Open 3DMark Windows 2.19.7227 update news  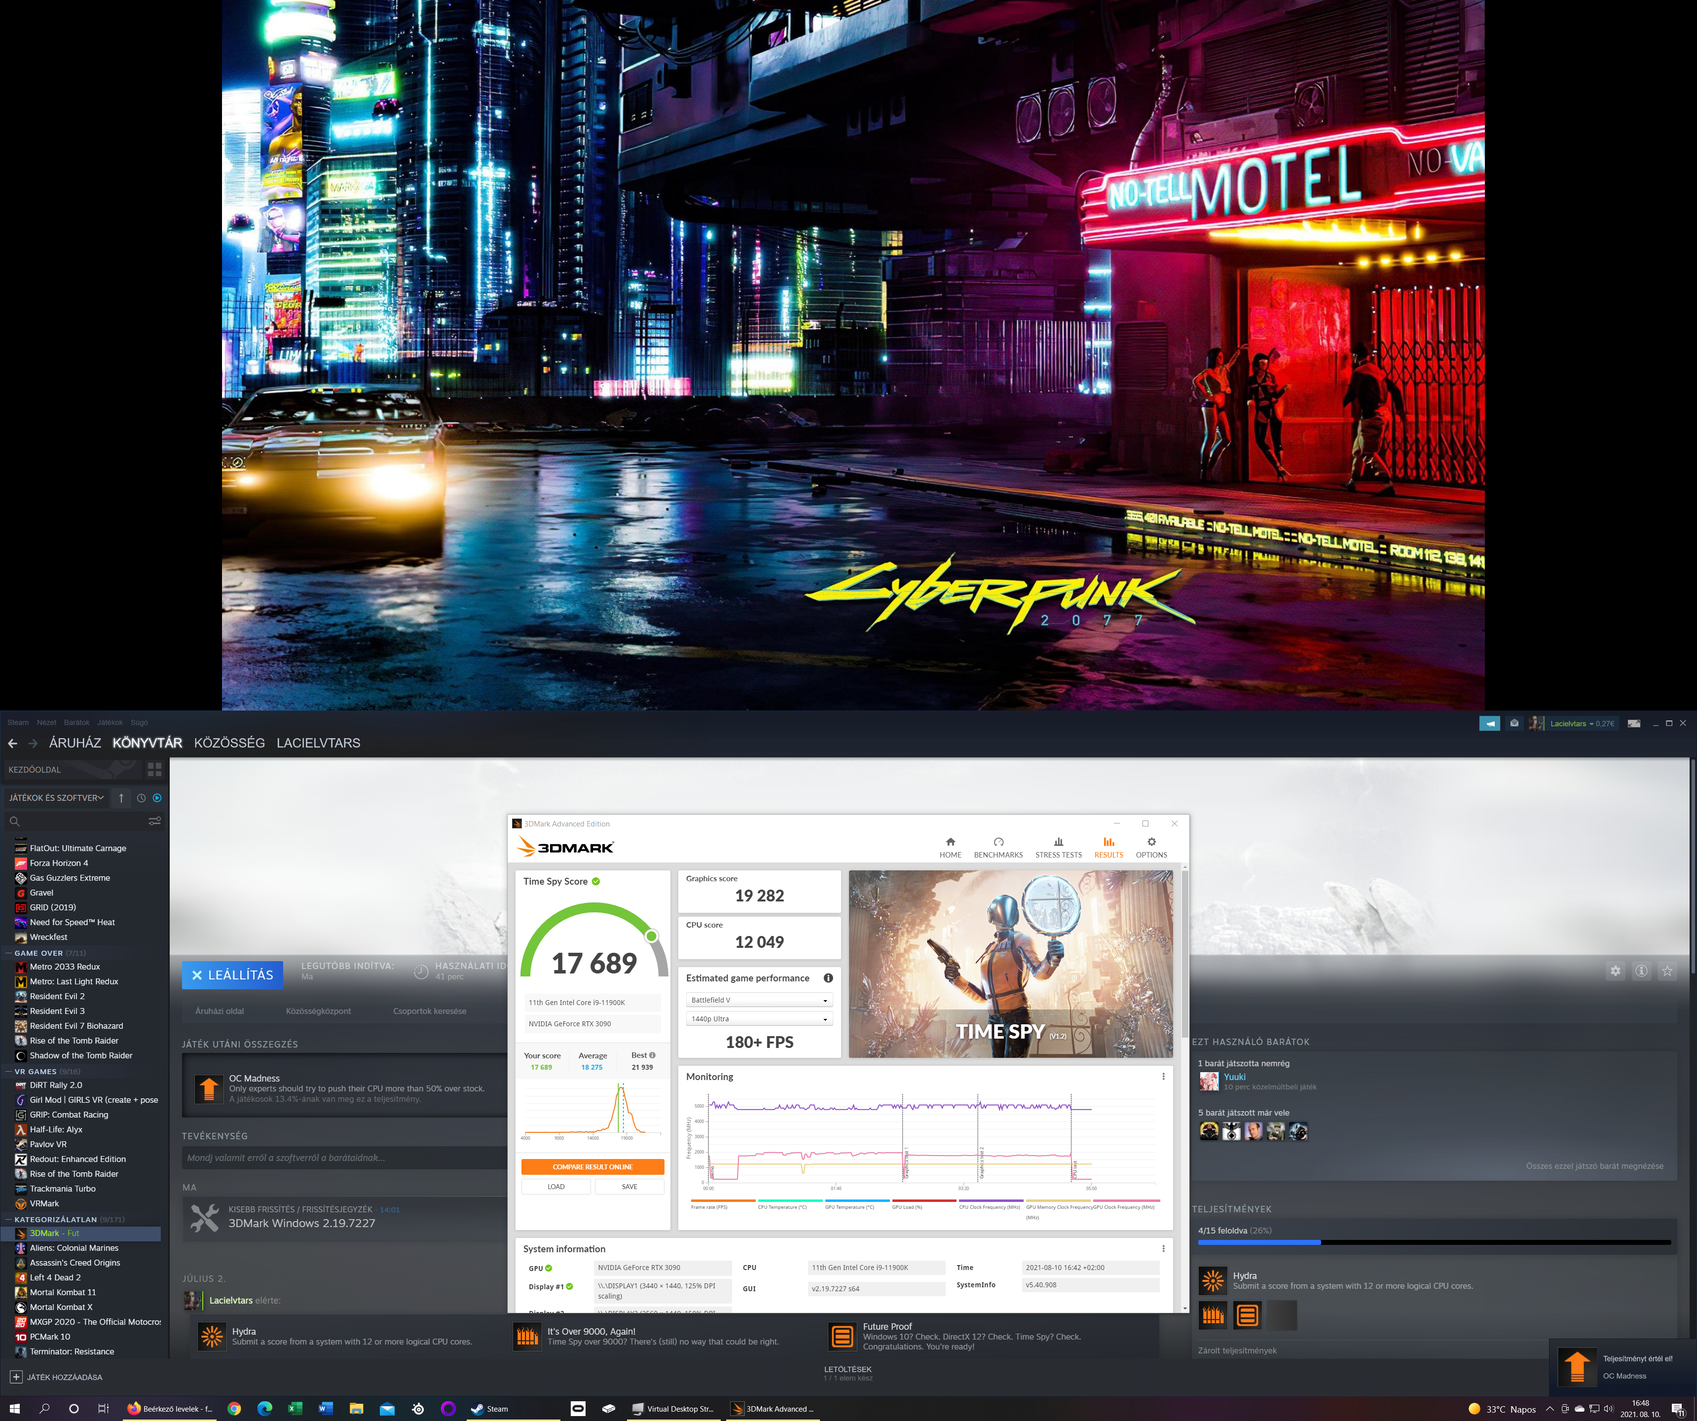click(302, 1223)
